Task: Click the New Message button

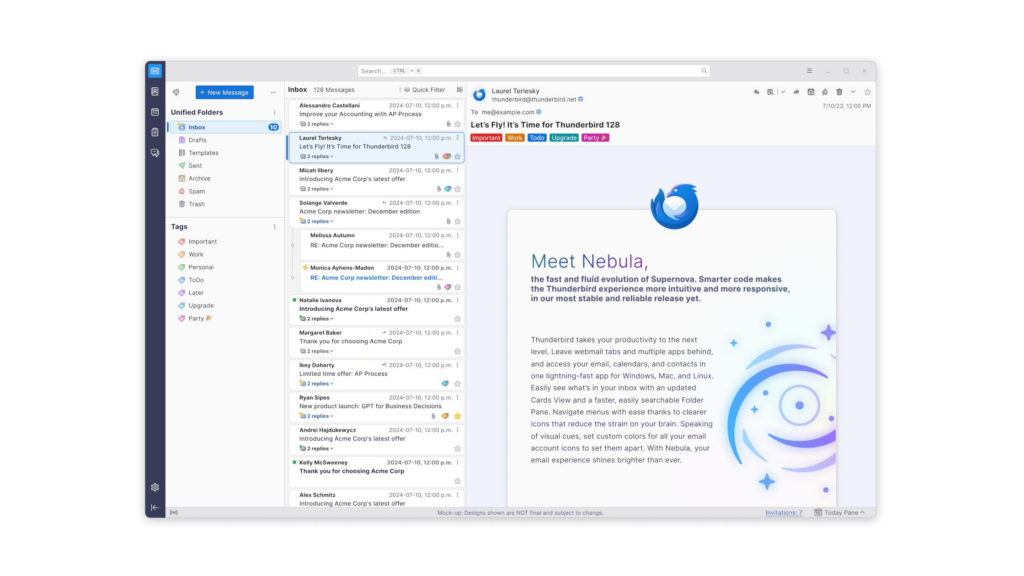Action: 225,92
